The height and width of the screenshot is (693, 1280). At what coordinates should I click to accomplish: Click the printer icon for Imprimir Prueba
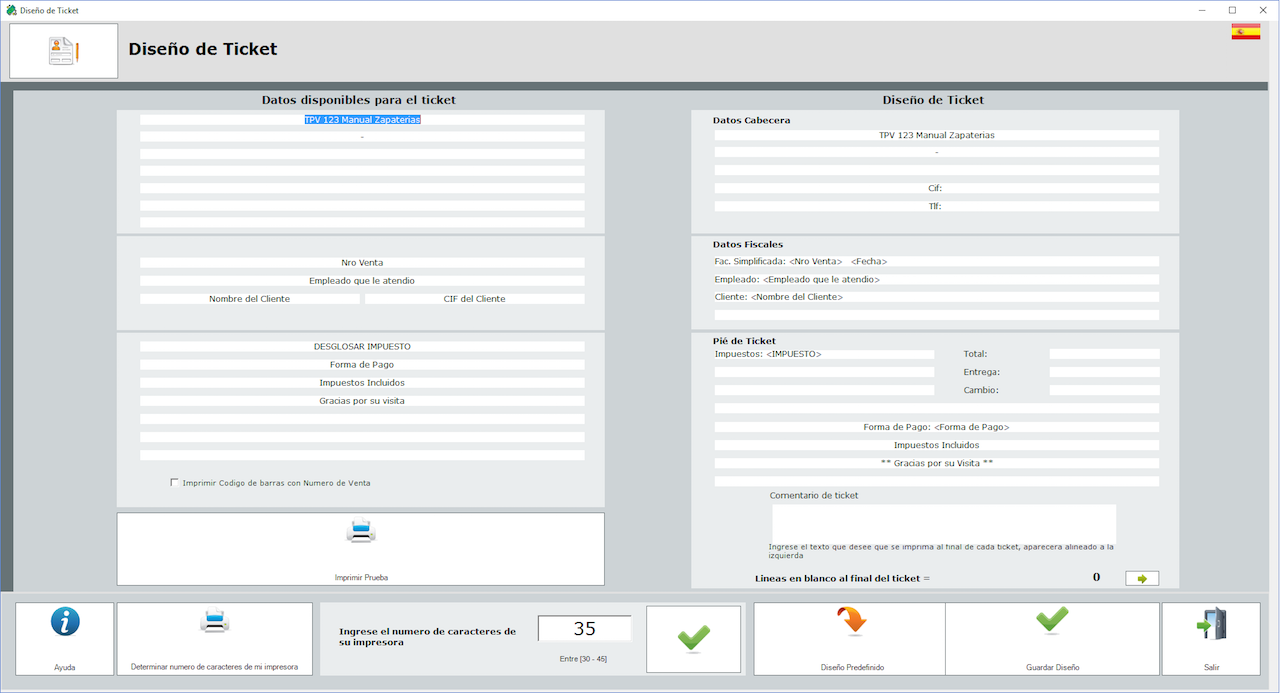(x=361, y=532)
